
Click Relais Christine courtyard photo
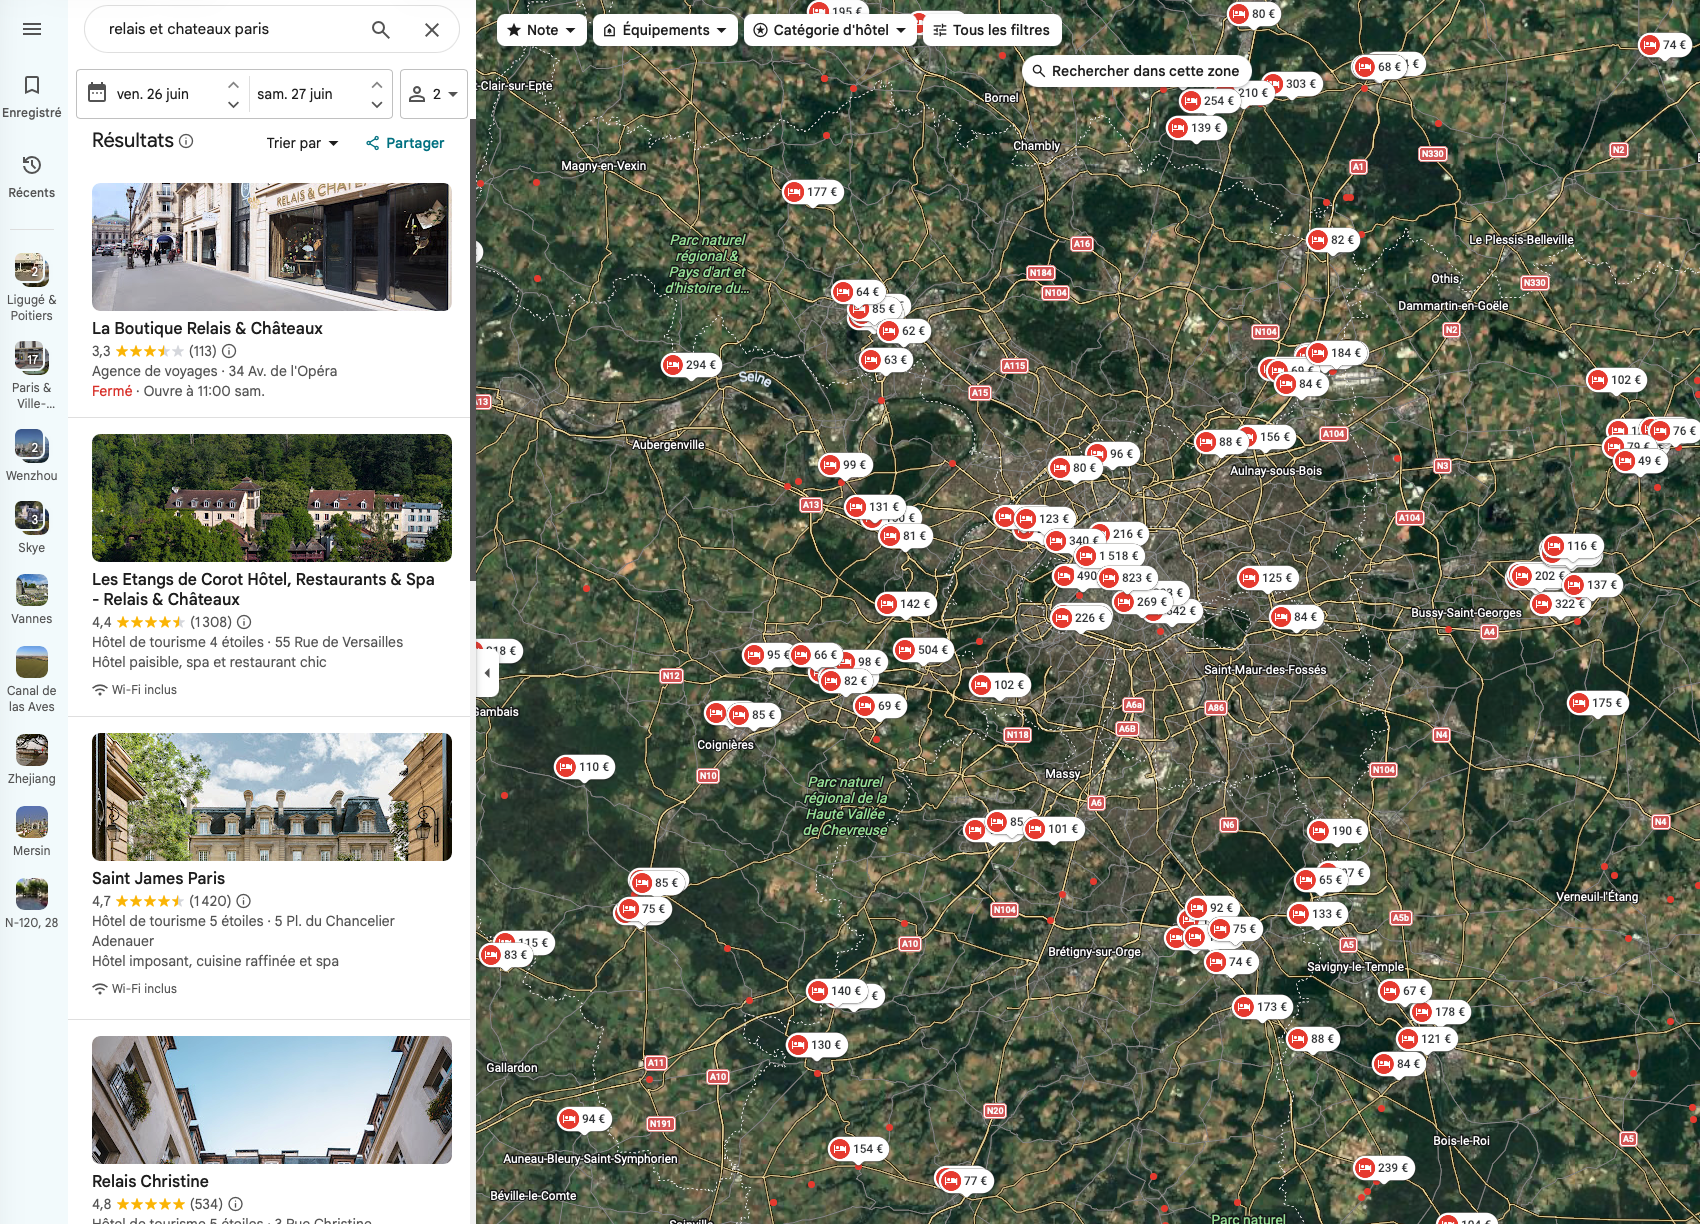tap(272, 1100)
